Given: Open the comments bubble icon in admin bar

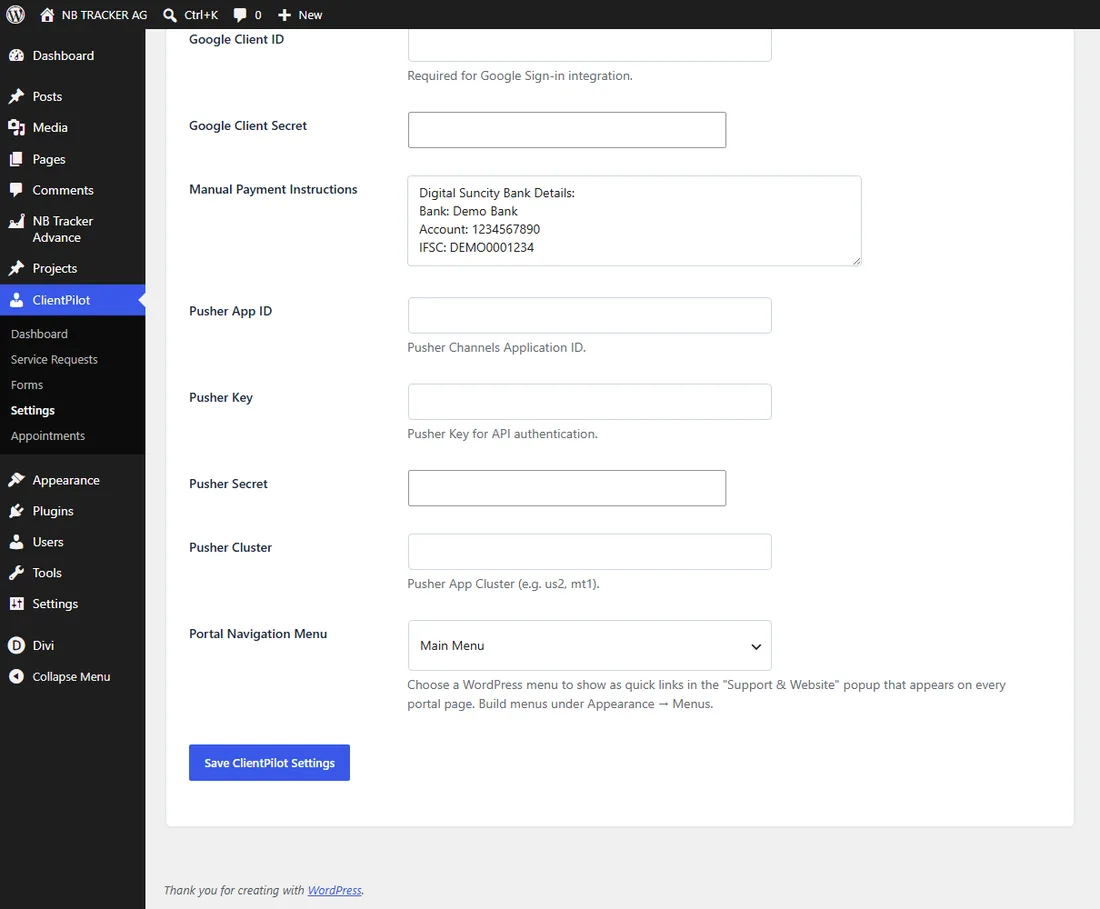Looking at the screenshot, I should (240, 15).
